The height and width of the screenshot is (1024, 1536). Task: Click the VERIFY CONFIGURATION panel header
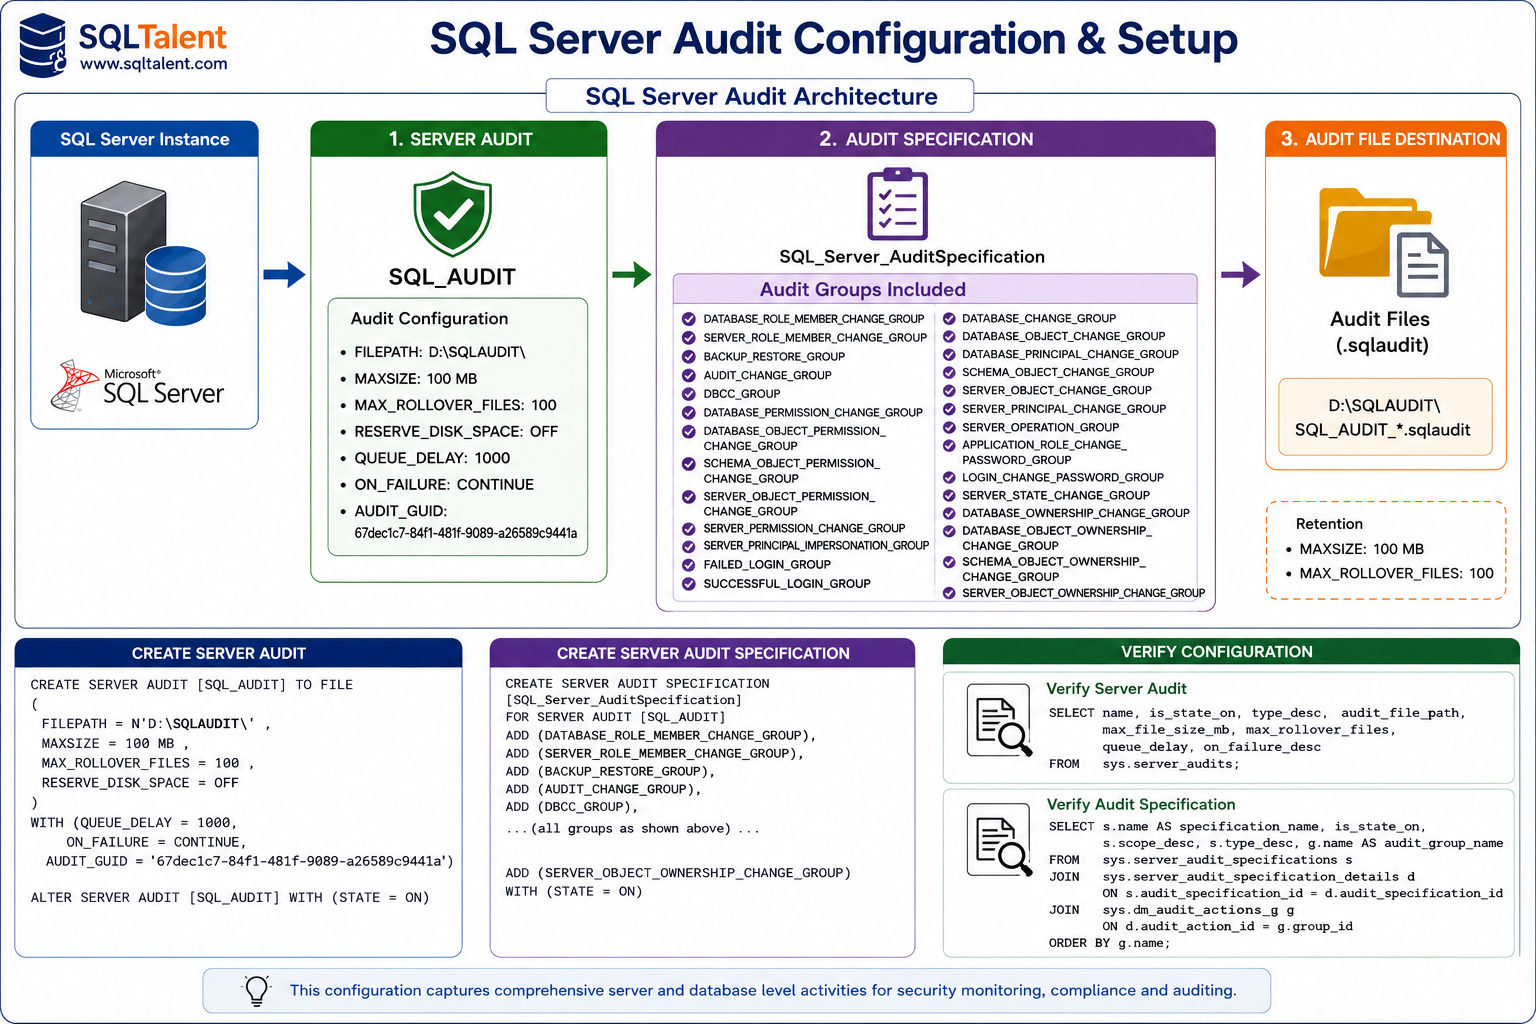pyautogui.click(x=1231, y=652)
